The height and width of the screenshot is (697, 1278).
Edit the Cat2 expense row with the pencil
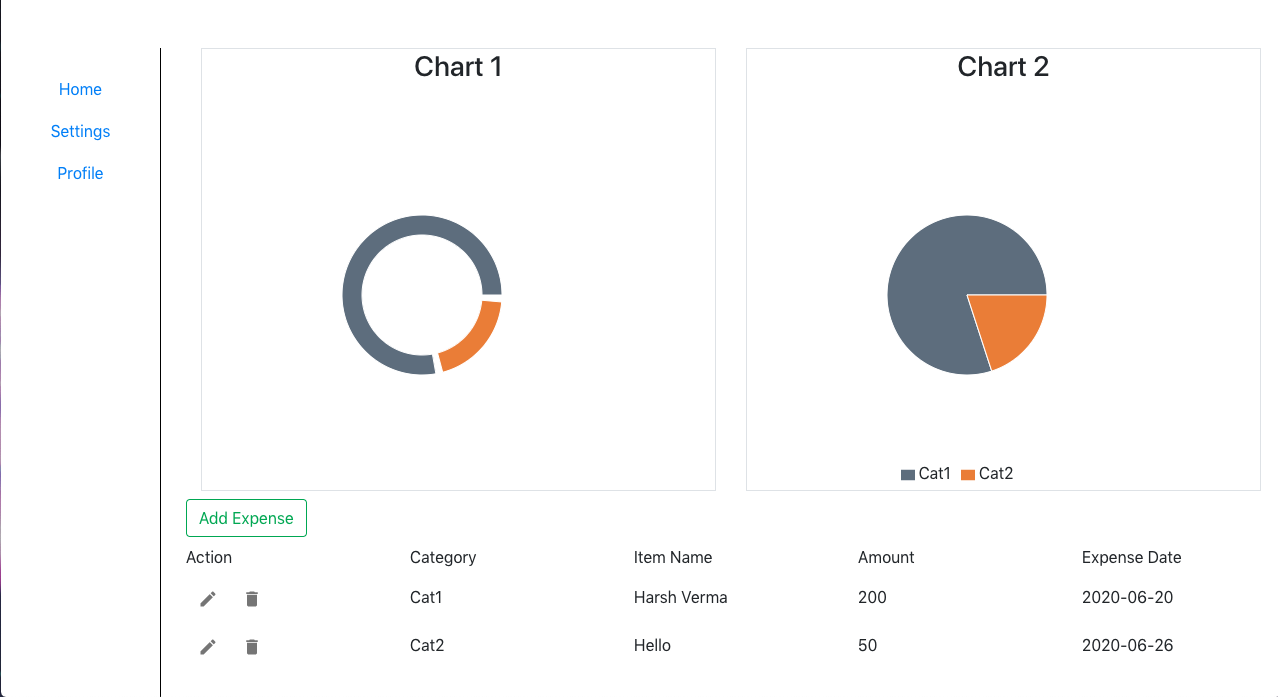coord(208,647)
